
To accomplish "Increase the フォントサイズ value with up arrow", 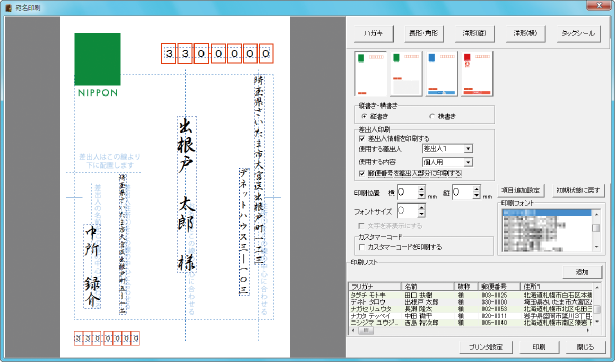I will click(x=421, y=208).
